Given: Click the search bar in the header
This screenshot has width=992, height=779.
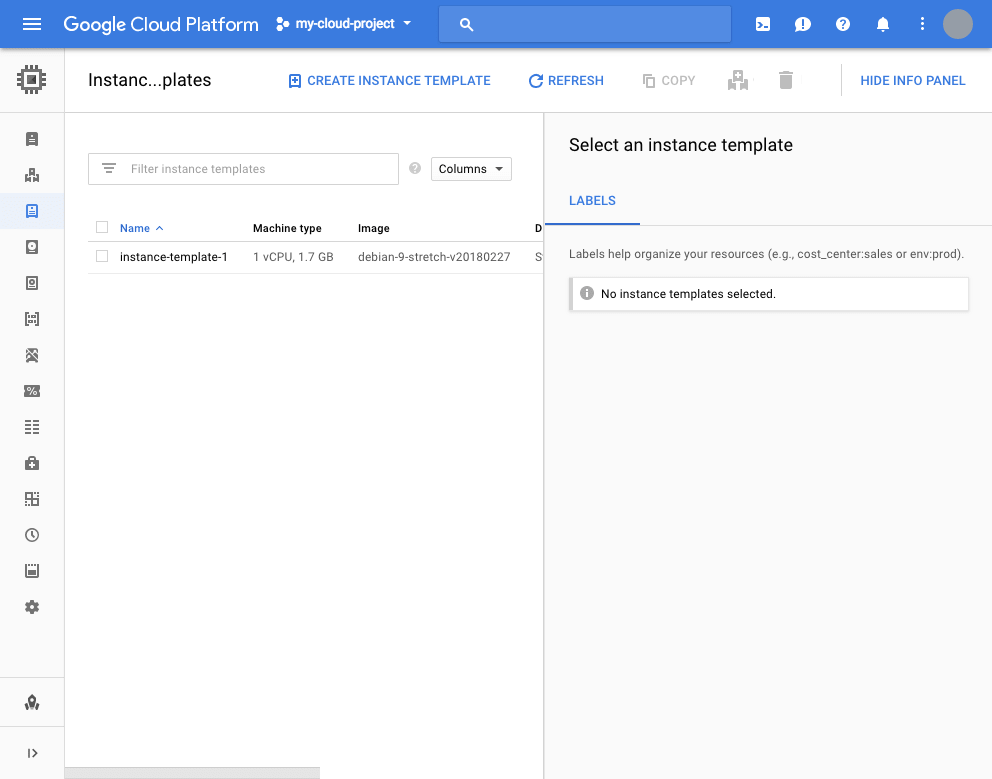Looking at the screenshot, I should click(585, 24).
